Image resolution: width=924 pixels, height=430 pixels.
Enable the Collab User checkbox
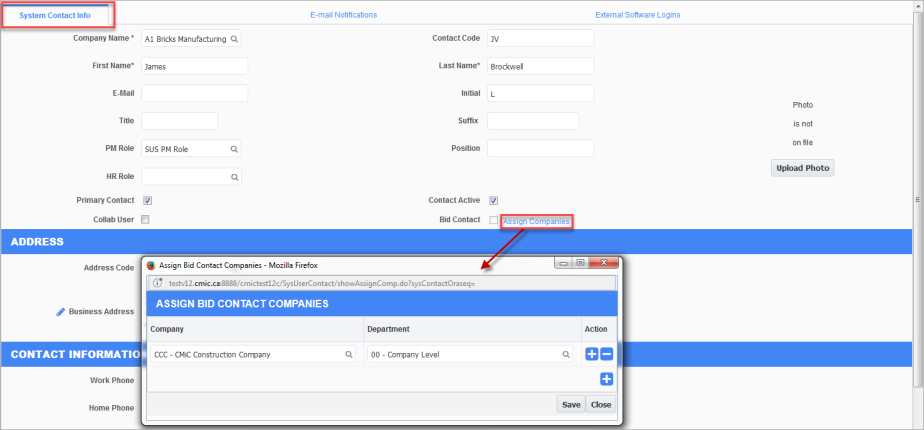[145, 220]
